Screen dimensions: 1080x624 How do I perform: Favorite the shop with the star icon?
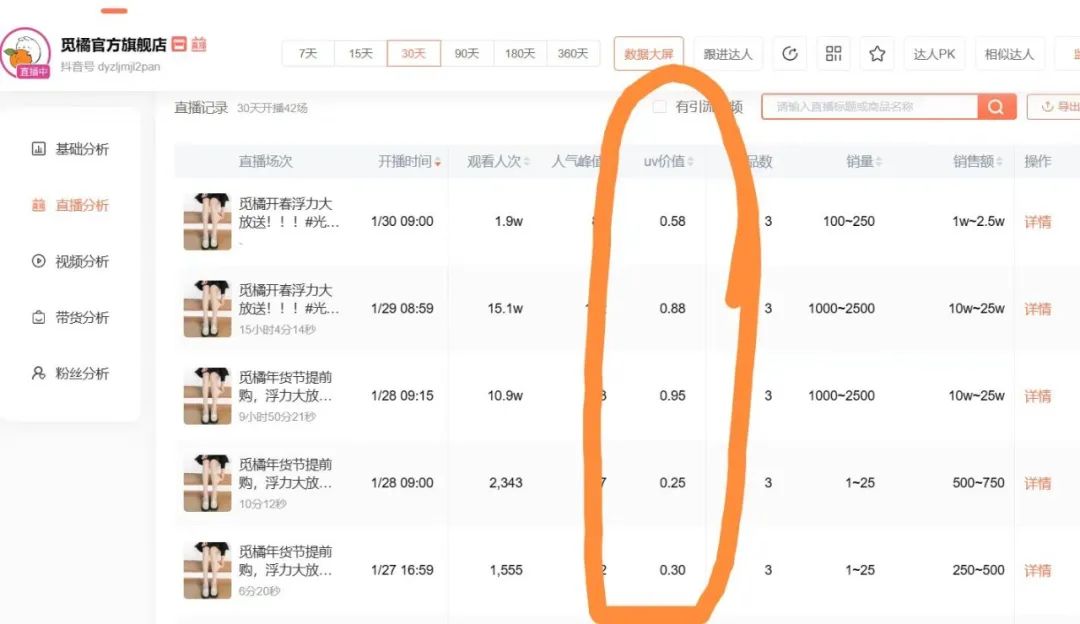pyautogui.click(x=877, y=54)
